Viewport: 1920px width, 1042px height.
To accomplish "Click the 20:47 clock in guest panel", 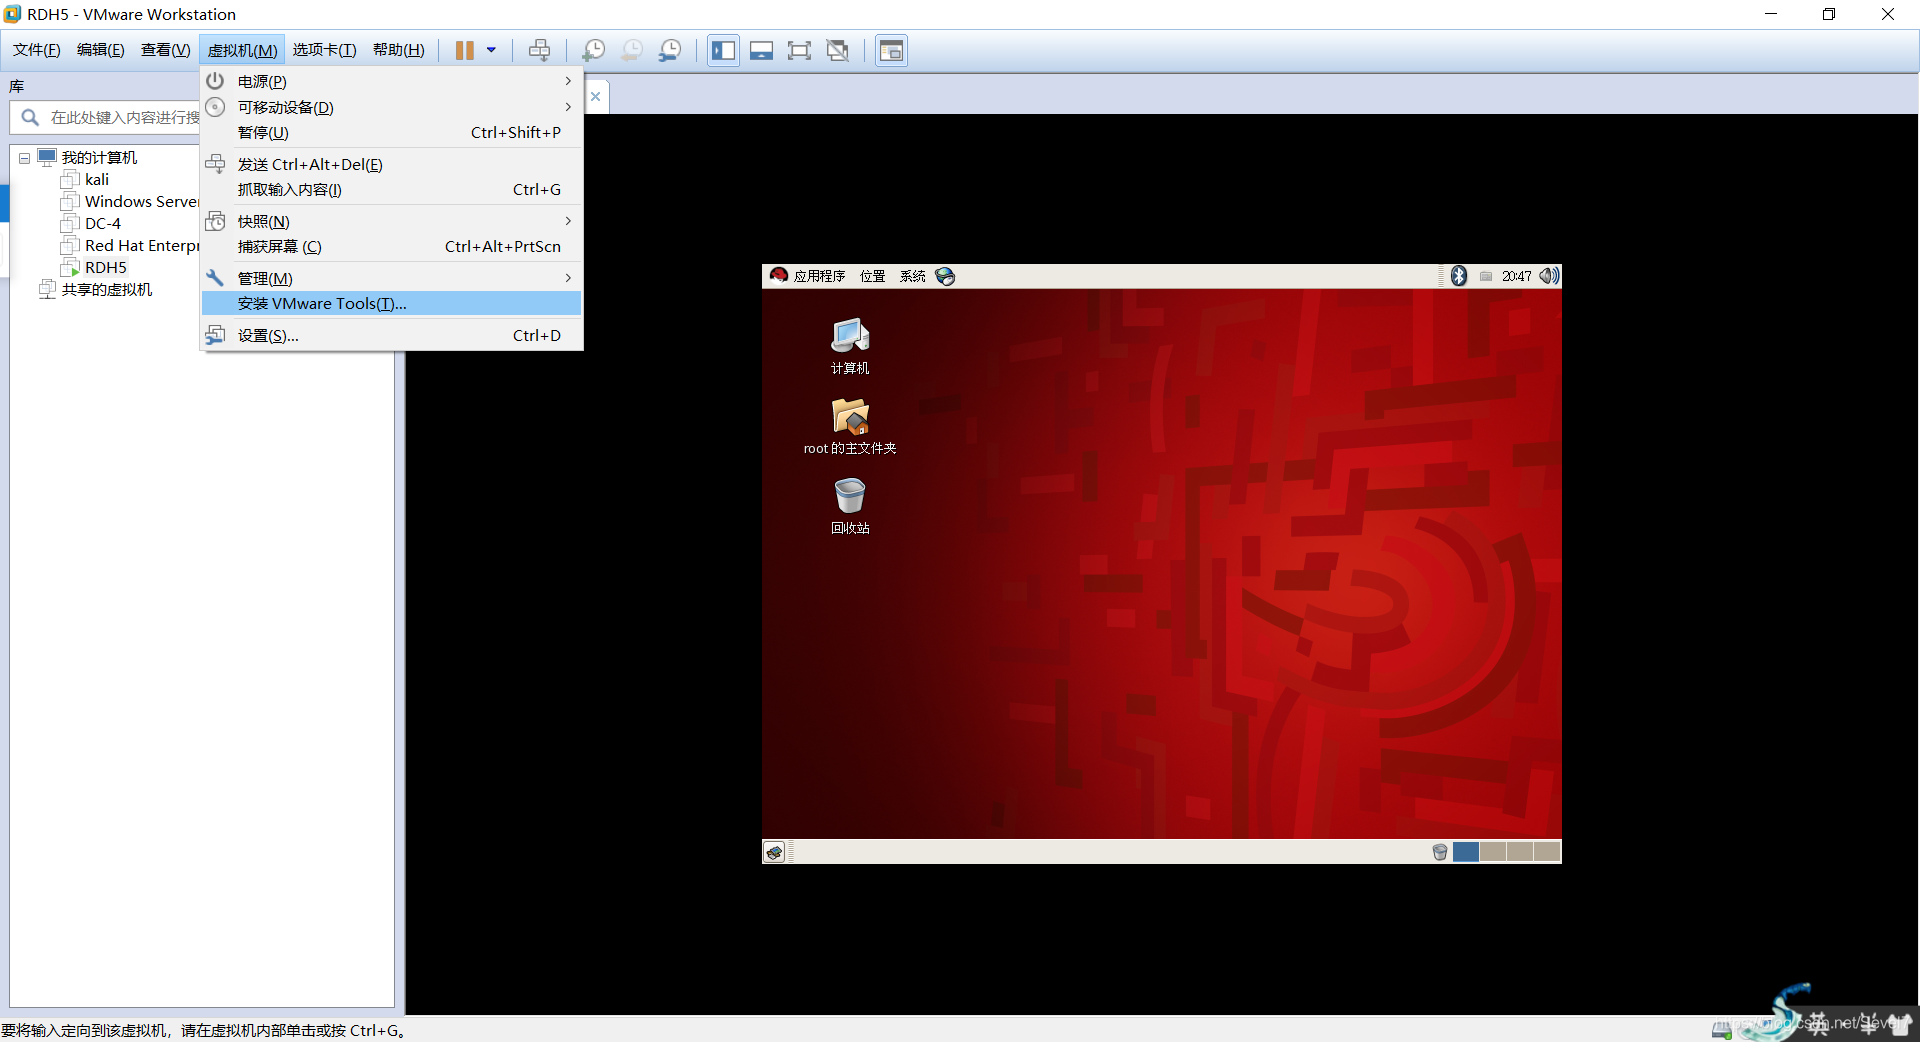I will 1516,276.
